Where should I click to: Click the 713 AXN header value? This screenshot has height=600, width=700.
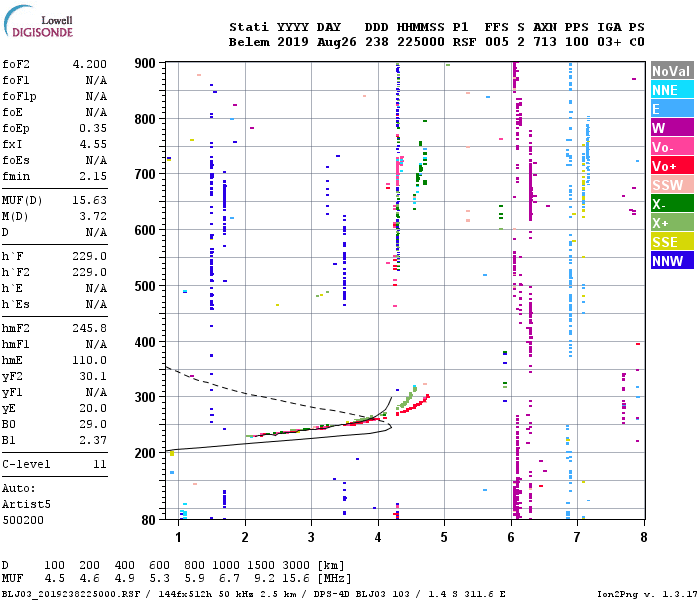click(x=545, y=42)
